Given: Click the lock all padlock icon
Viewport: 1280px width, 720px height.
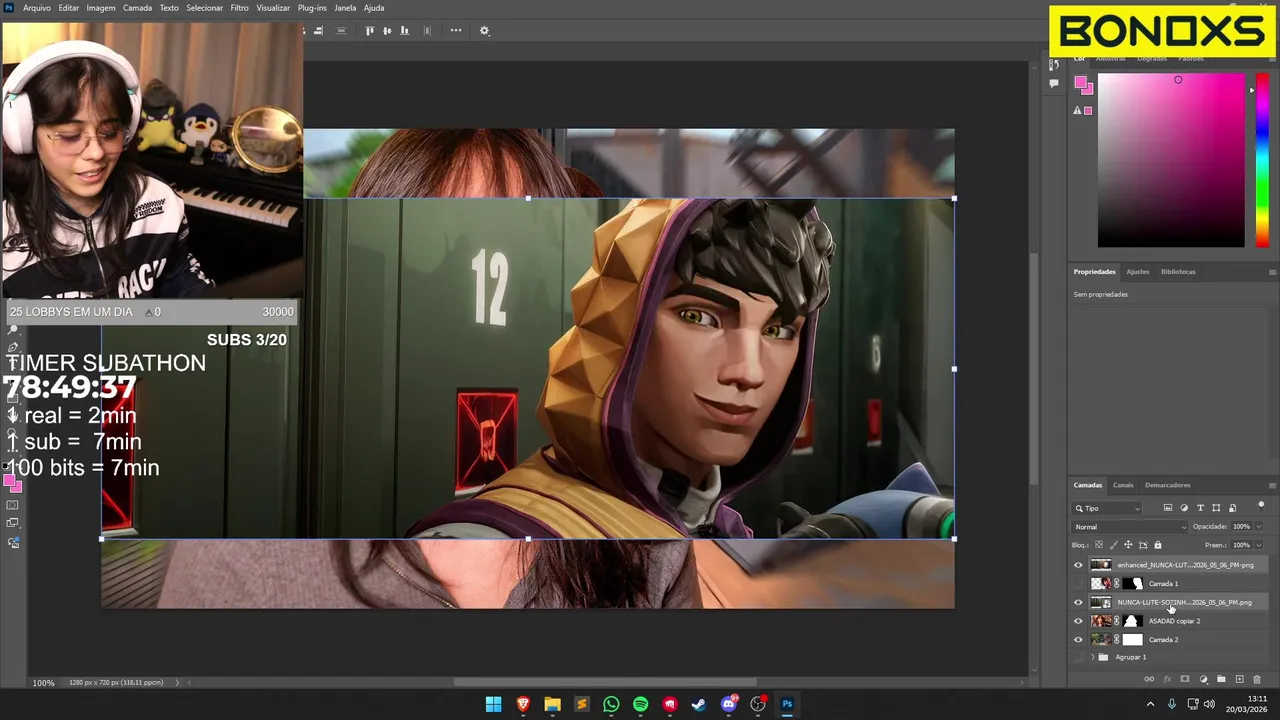Looking at the screenshot, I should (x=1158, y=545).
